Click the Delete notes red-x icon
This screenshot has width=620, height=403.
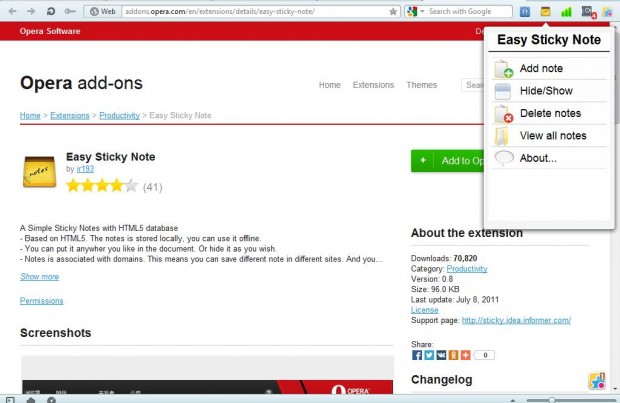pyautogui.click(x=503, y=114)
